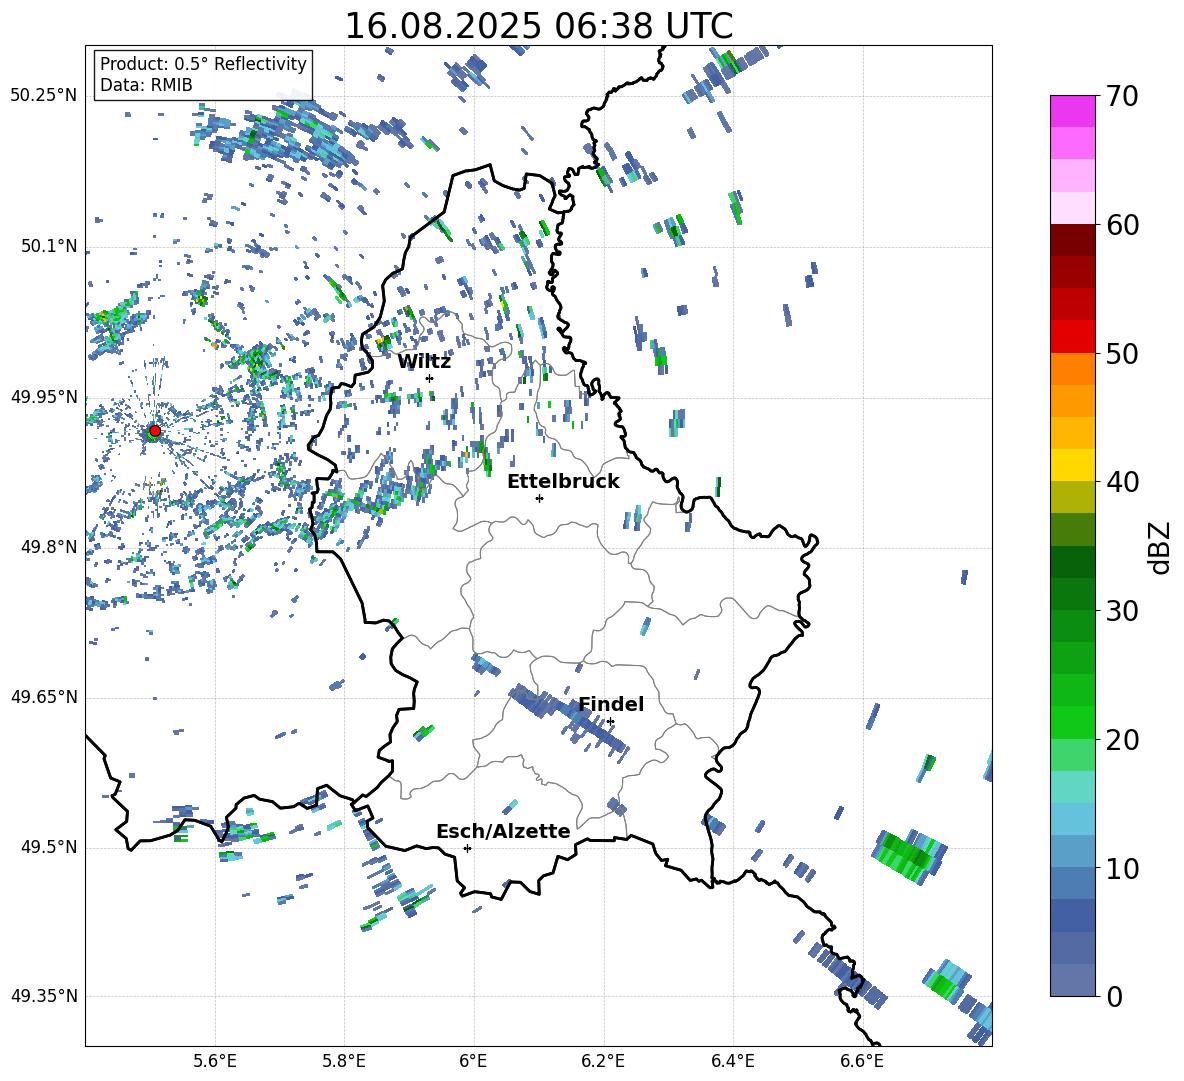Click the 6.4°E longitude label
Image resolution: width=1184 pixels, height=1081 pixels.
coord(732,1061)
